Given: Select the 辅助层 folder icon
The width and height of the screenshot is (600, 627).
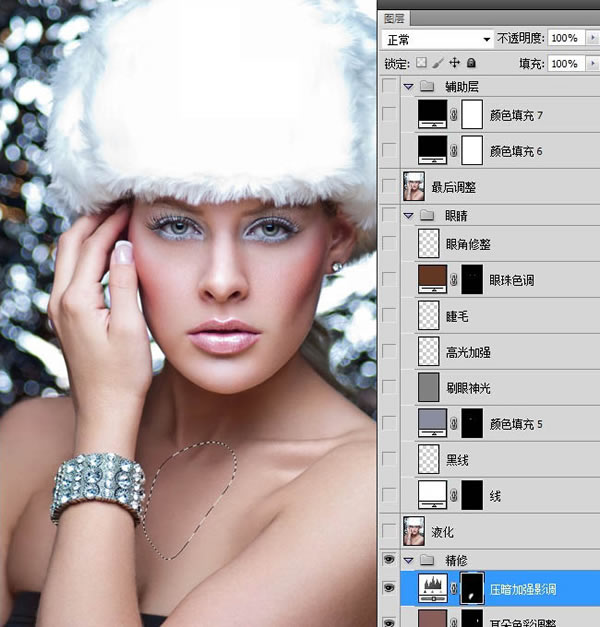Looking at the screenshot, I should coord(427,86).
